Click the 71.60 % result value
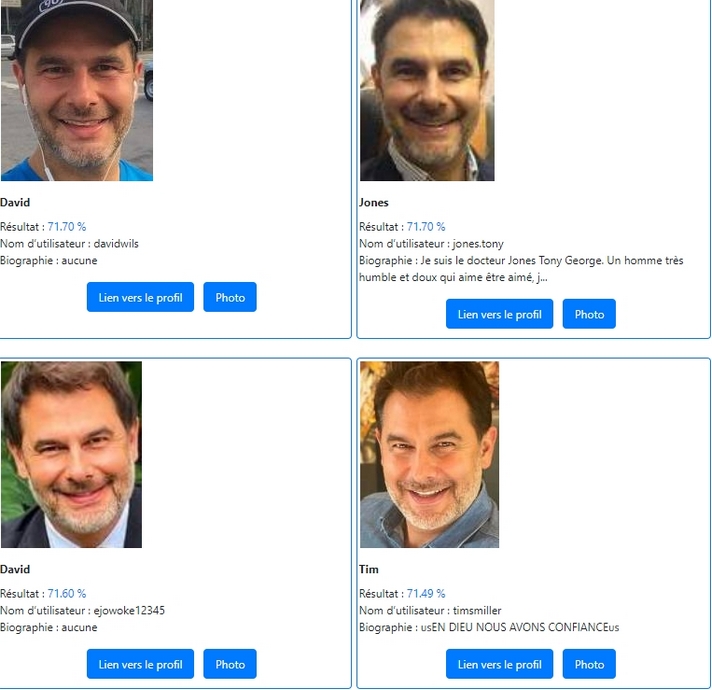 click(67, 593)
